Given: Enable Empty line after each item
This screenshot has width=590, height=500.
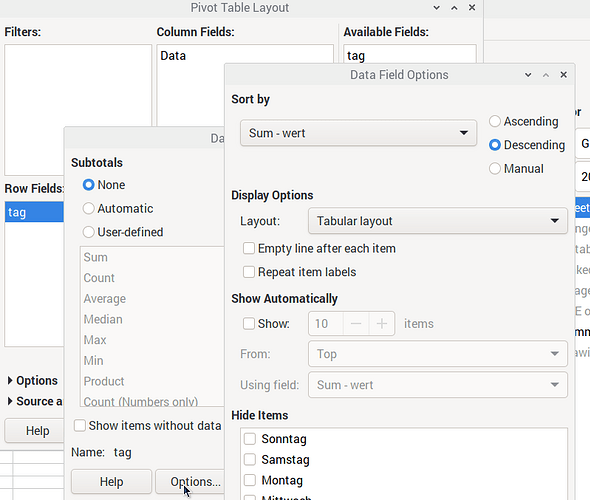Looking at the screenshot, I should (319, 249).
